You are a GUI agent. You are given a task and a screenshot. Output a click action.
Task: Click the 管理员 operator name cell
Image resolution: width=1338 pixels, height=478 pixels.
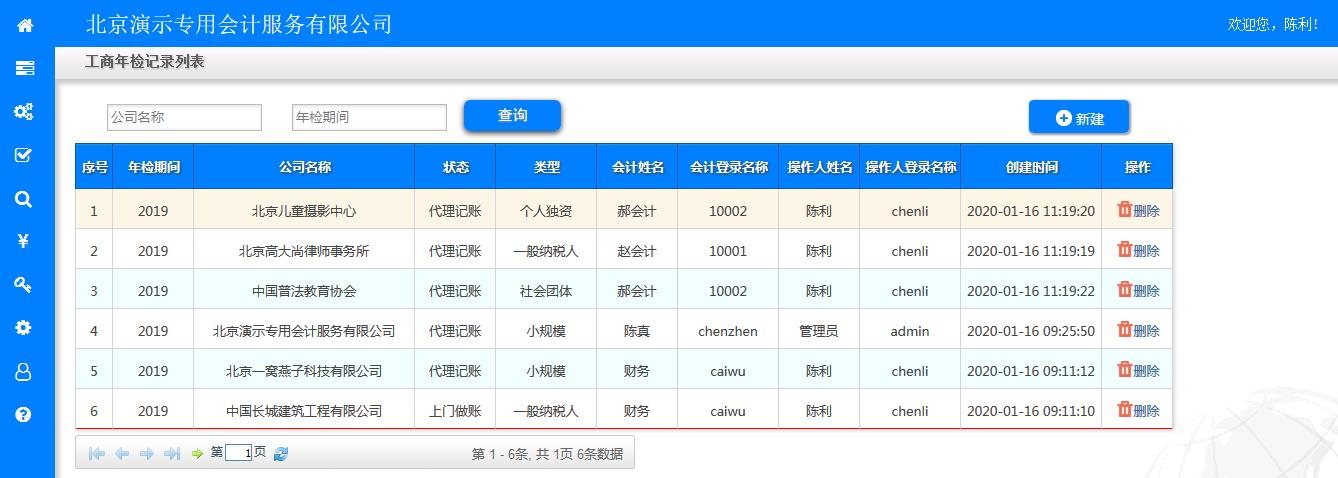[819, 331]
